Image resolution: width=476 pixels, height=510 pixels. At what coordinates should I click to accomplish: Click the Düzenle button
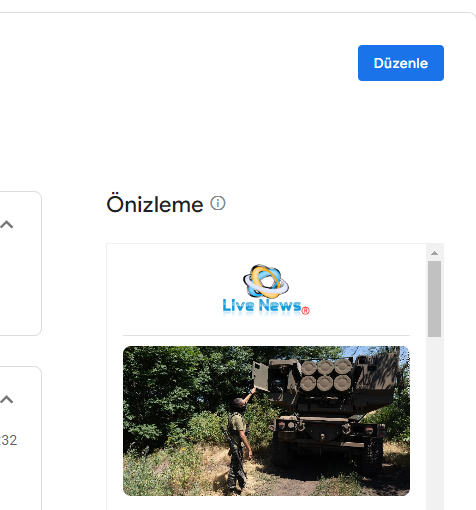tap(401, 63)
